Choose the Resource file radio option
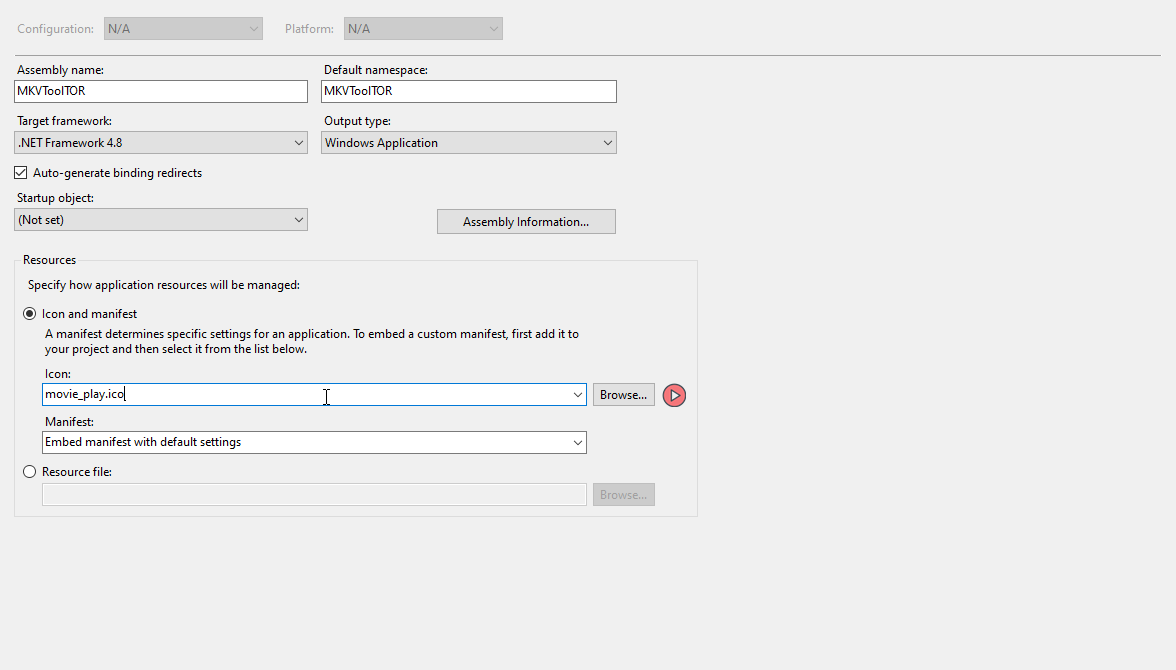The image size is (1176, 670). (30, 472)
